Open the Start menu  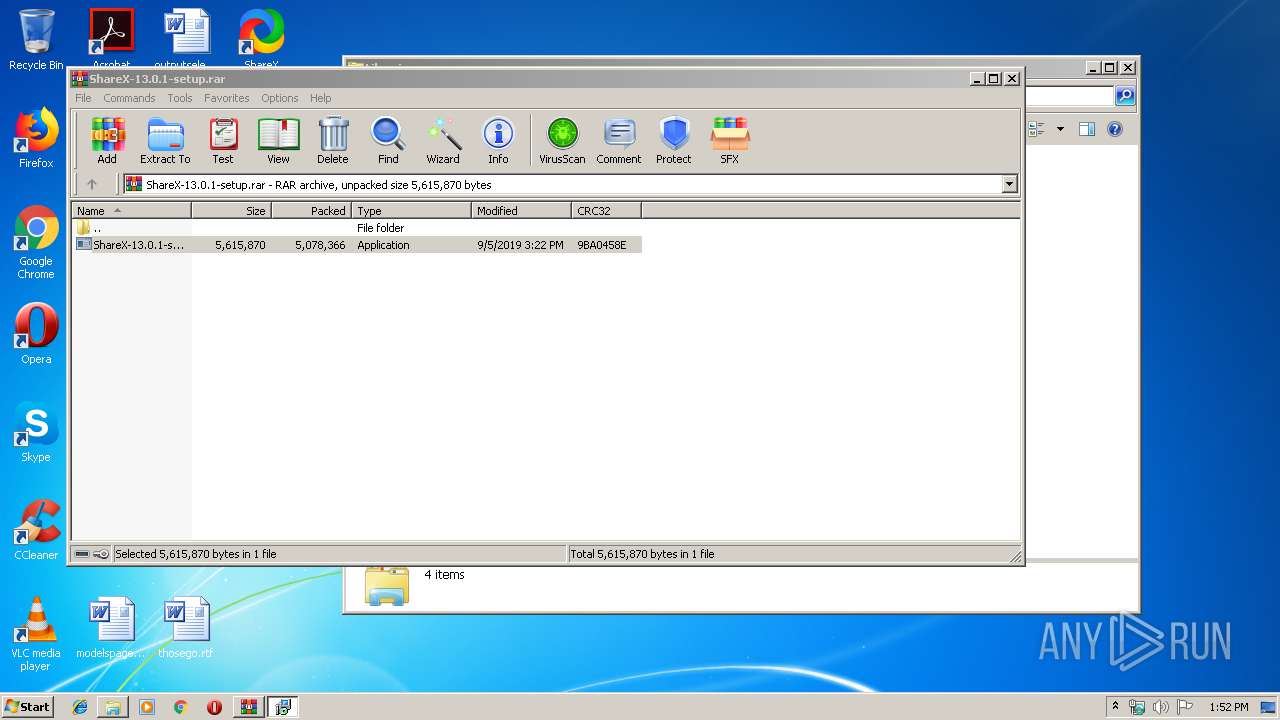pos(28,707)
